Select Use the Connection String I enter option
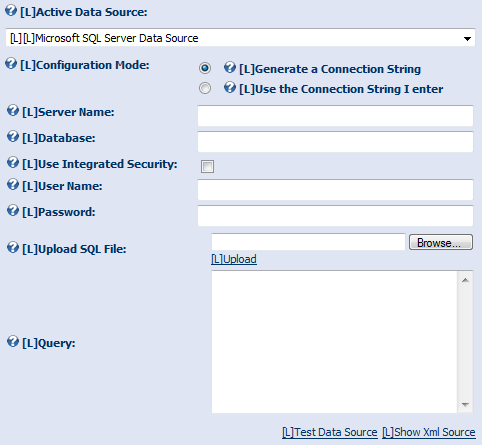 [x=205, y=88]
